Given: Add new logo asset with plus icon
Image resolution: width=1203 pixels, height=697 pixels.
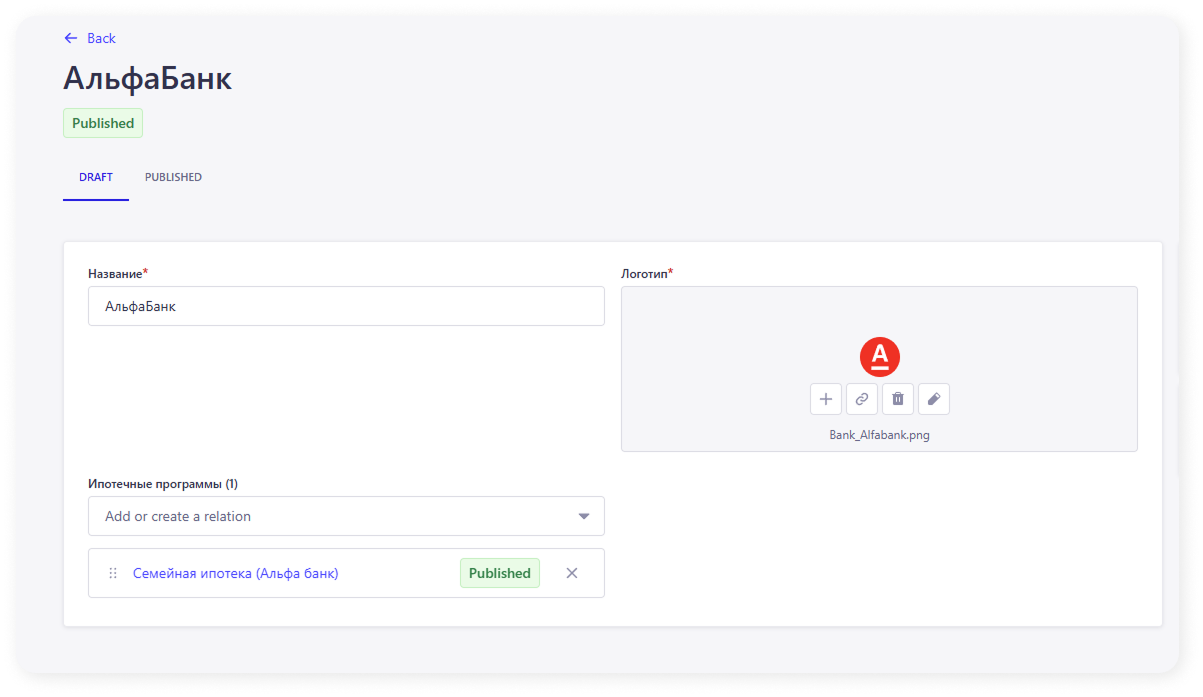Looking at the screenshot, I should pos(826,399).
